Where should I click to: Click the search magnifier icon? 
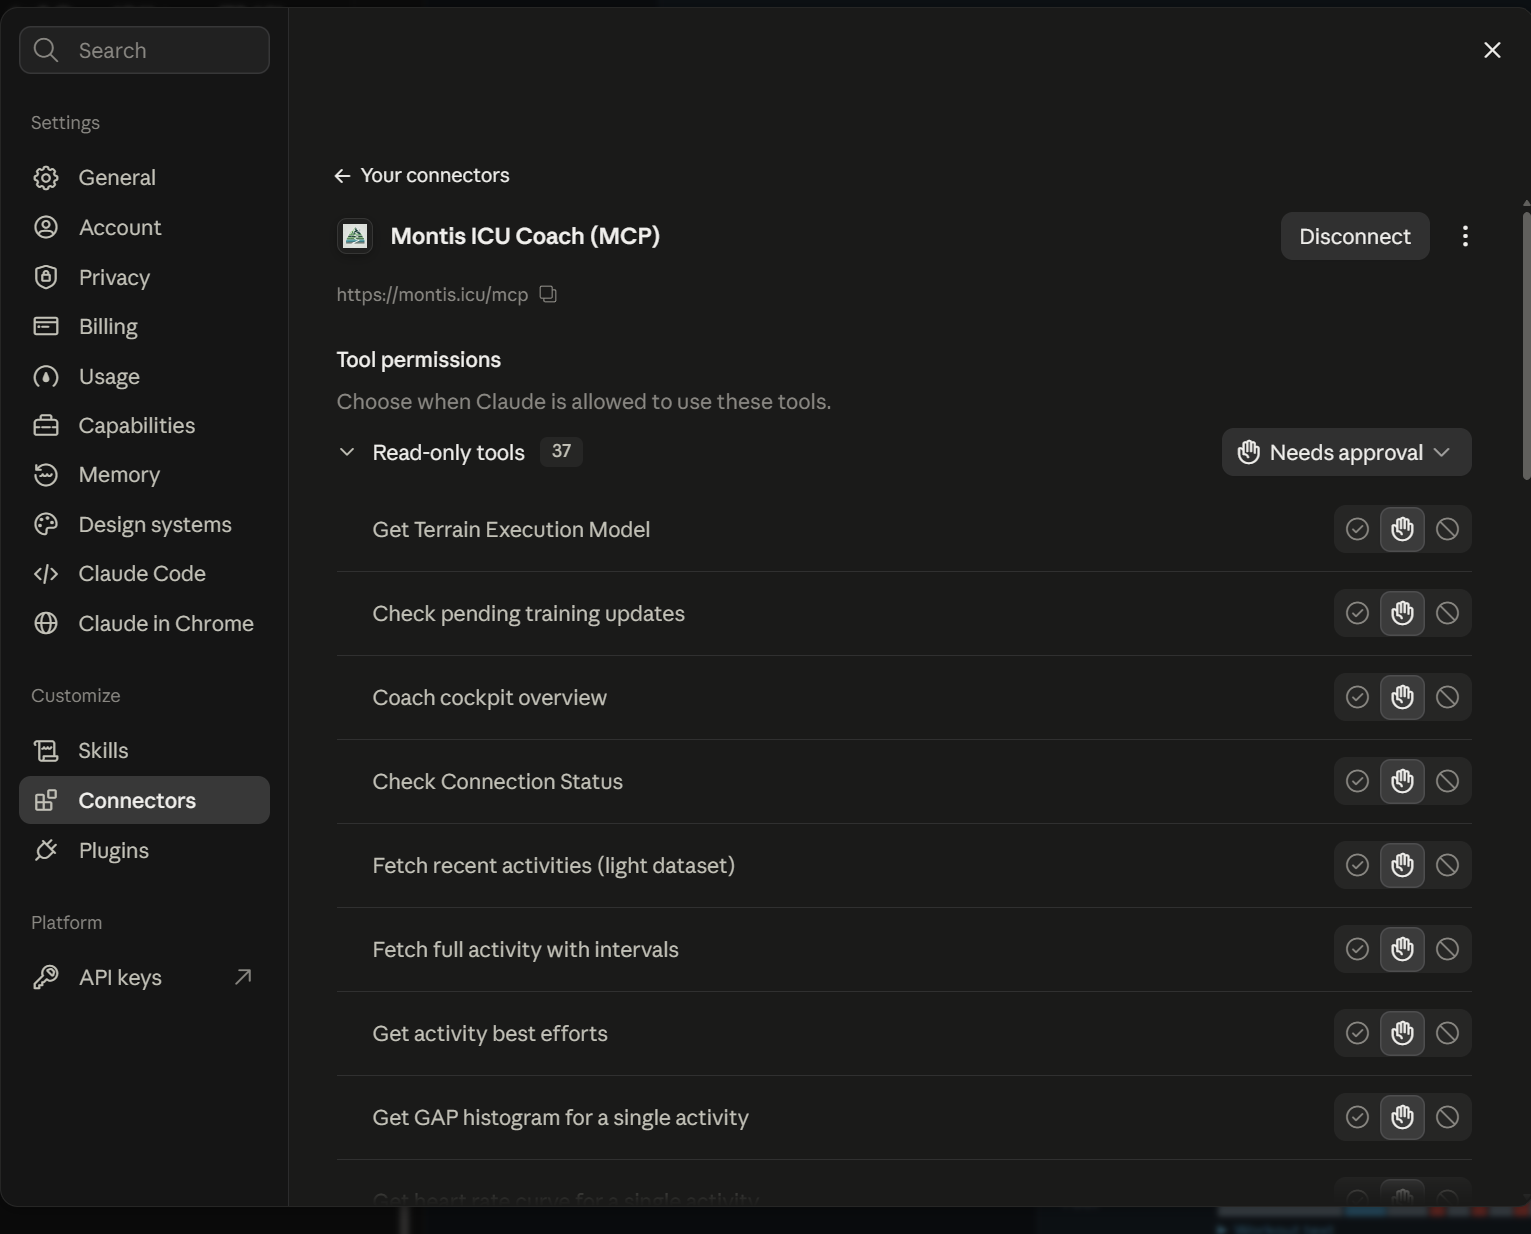pyautogui.click(x=46, y=50)
